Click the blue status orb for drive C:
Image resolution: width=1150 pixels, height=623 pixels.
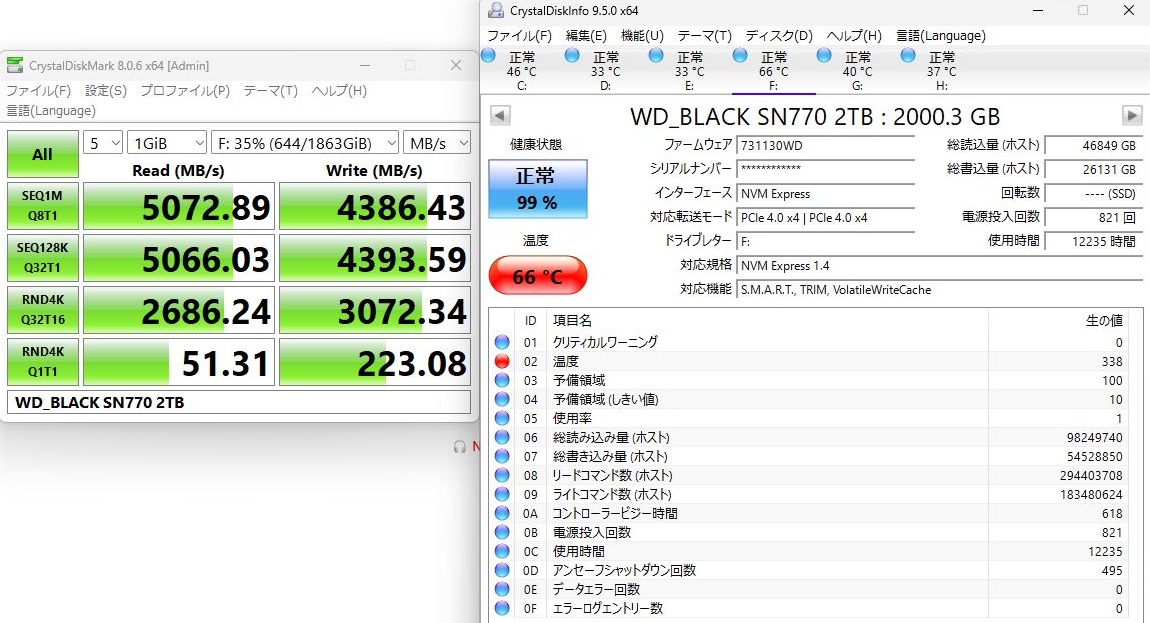[488, 56]
